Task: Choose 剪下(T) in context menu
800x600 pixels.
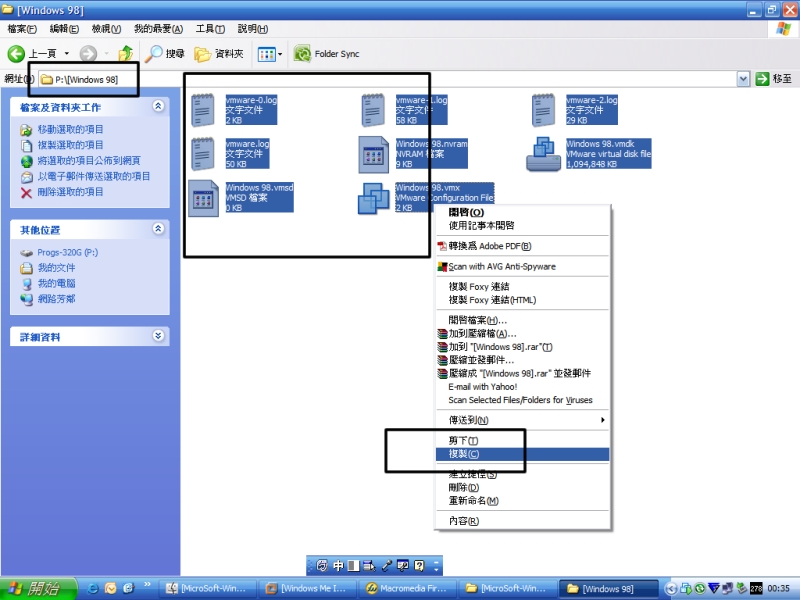Action: pos(522,440)
